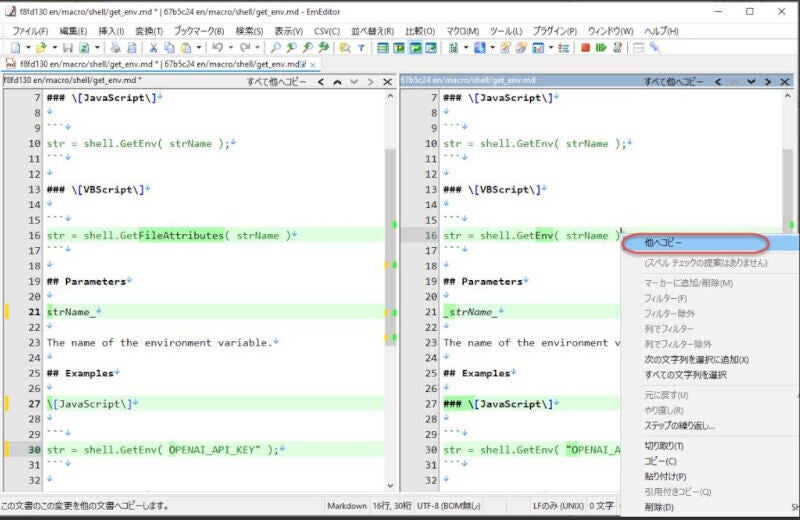Click the Undo arrow toolbar icon

(x=217, y=48)
